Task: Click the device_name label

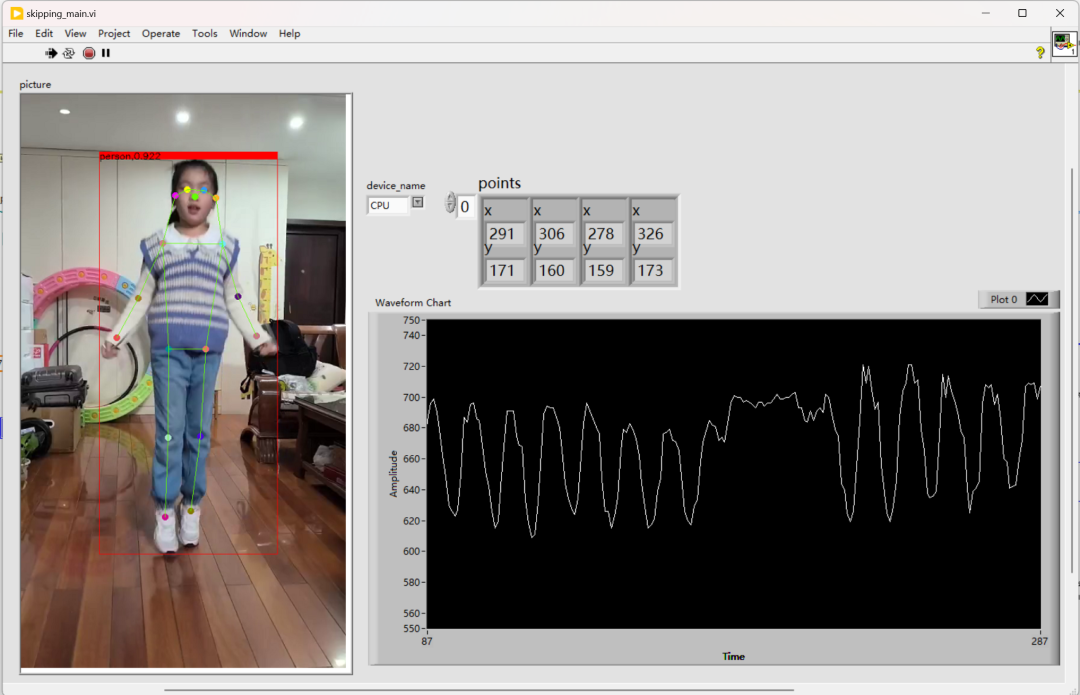Action: click(395, 185)
